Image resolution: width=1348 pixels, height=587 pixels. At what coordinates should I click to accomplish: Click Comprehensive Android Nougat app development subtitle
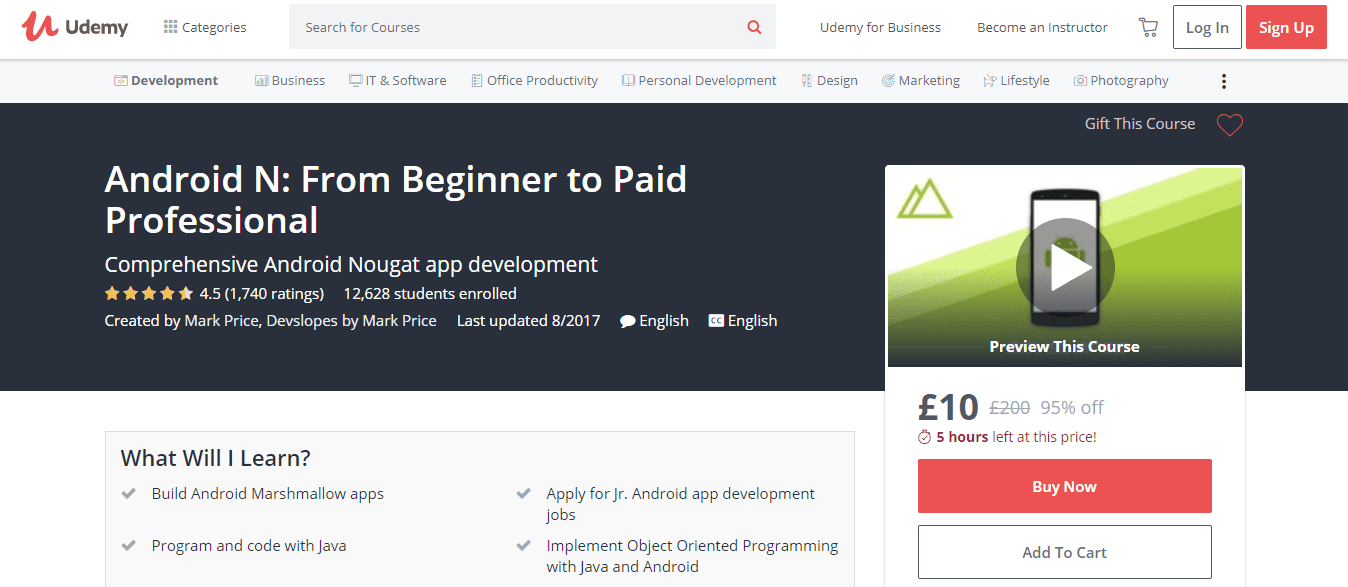tap(351, 265)
